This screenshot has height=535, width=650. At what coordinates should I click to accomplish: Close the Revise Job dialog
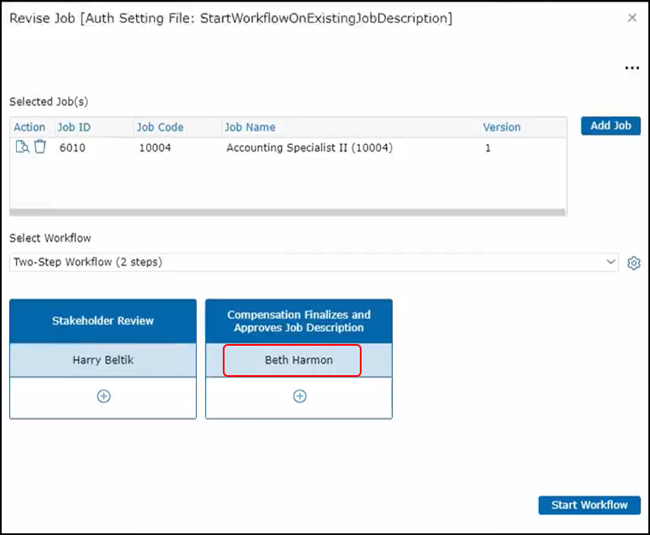click(632, 18)
